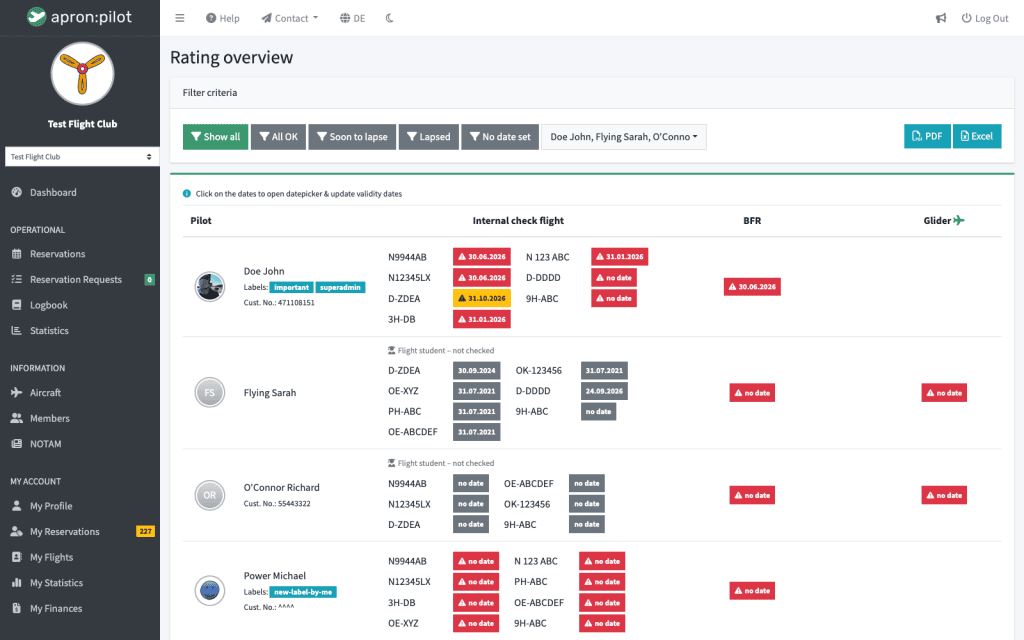Export list as PDF
The height and width of the screenshot is (640, 1024).
(927, 136)
